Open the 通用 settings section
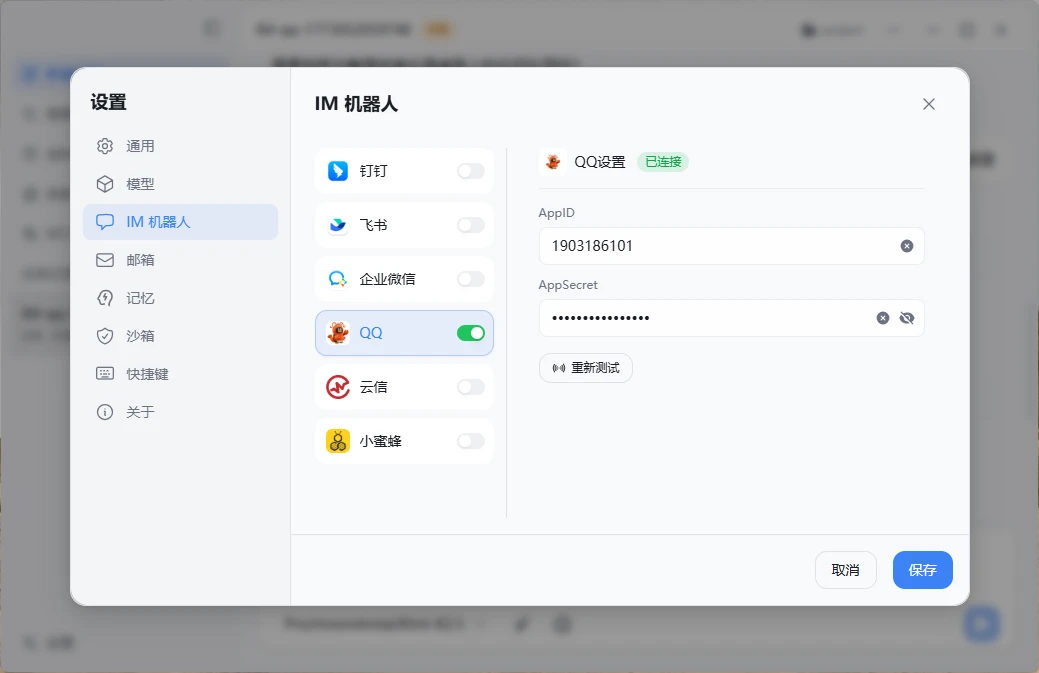The height and width of the screenshot is (673, 1039). tap(140, 146)
